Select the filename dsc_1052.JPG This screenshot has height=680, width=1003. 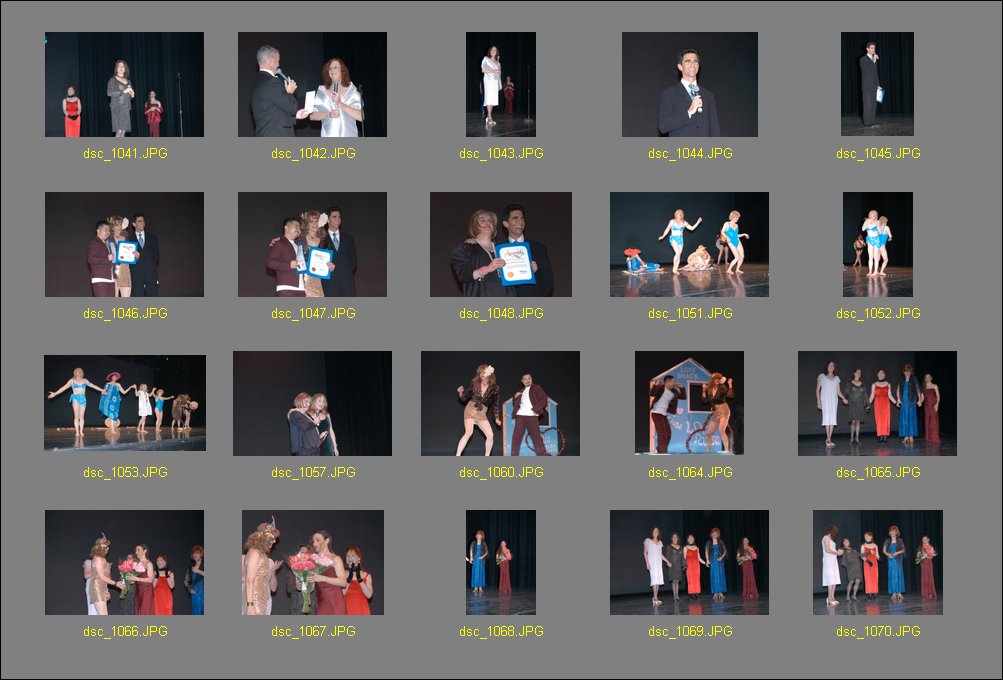(x=878, y=313)
